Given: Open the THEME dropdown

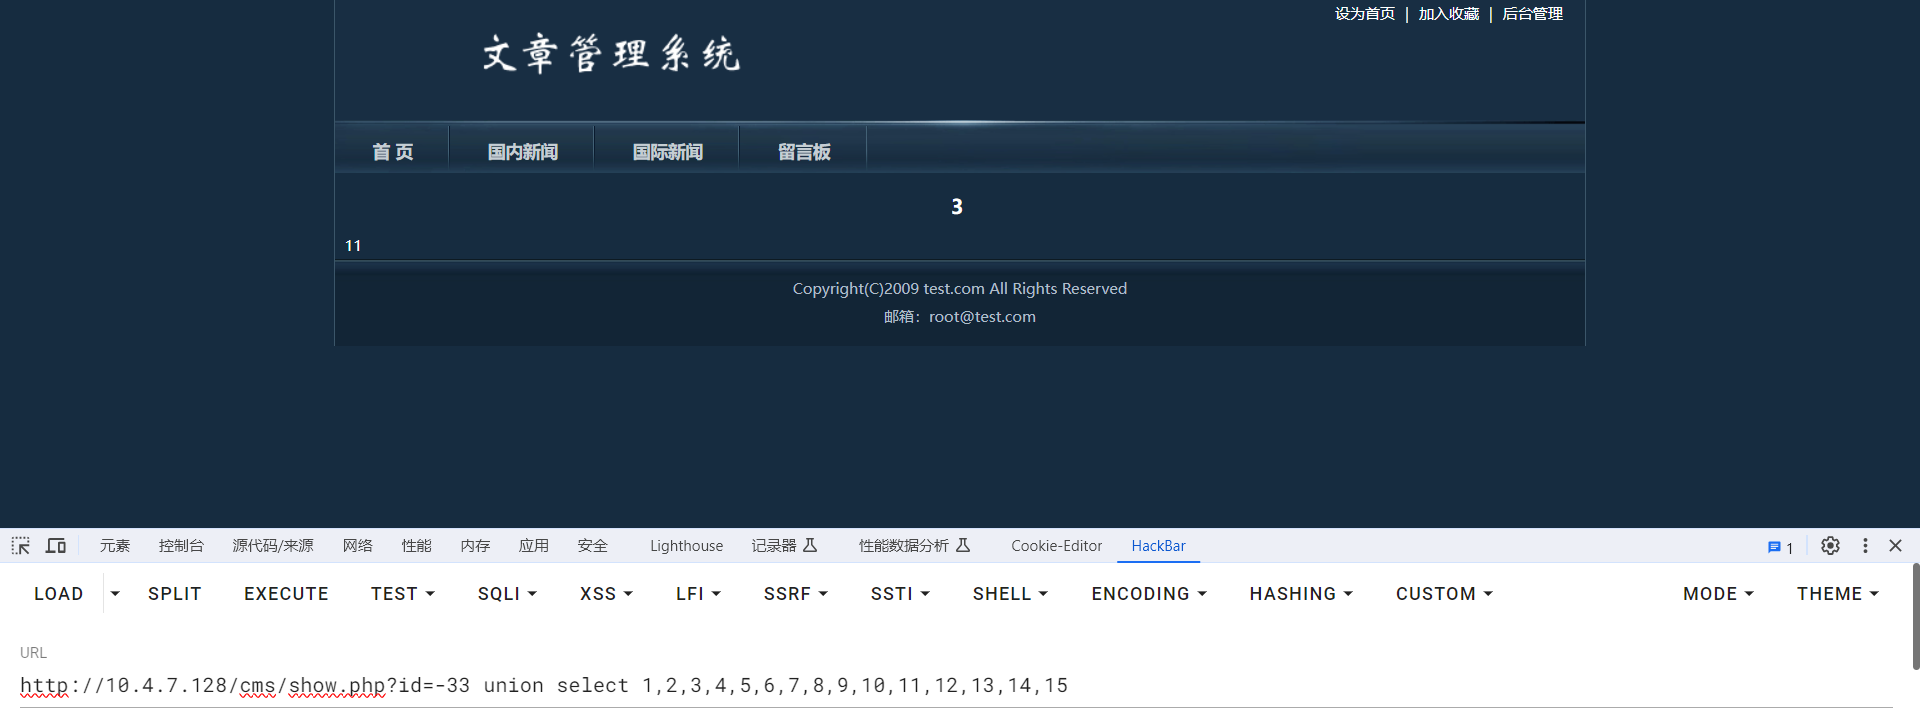Looking at the screenshot, I should [x=1837, y=594].
